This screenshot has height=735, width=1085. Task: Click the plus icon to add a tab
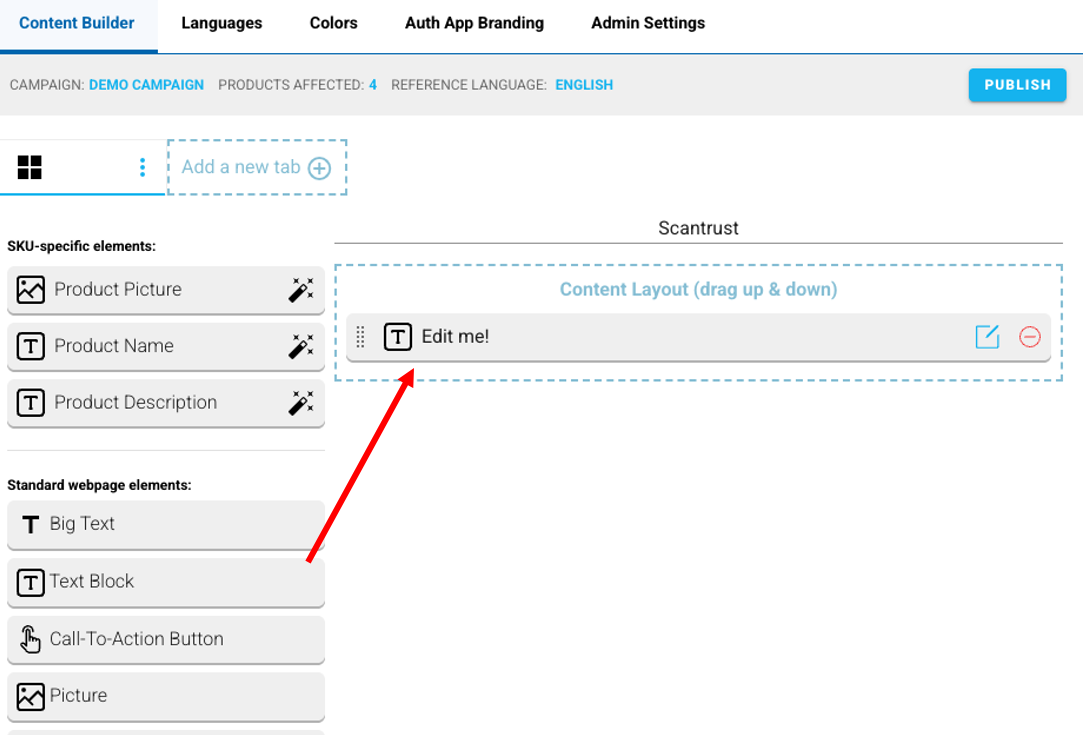[319, 168]
